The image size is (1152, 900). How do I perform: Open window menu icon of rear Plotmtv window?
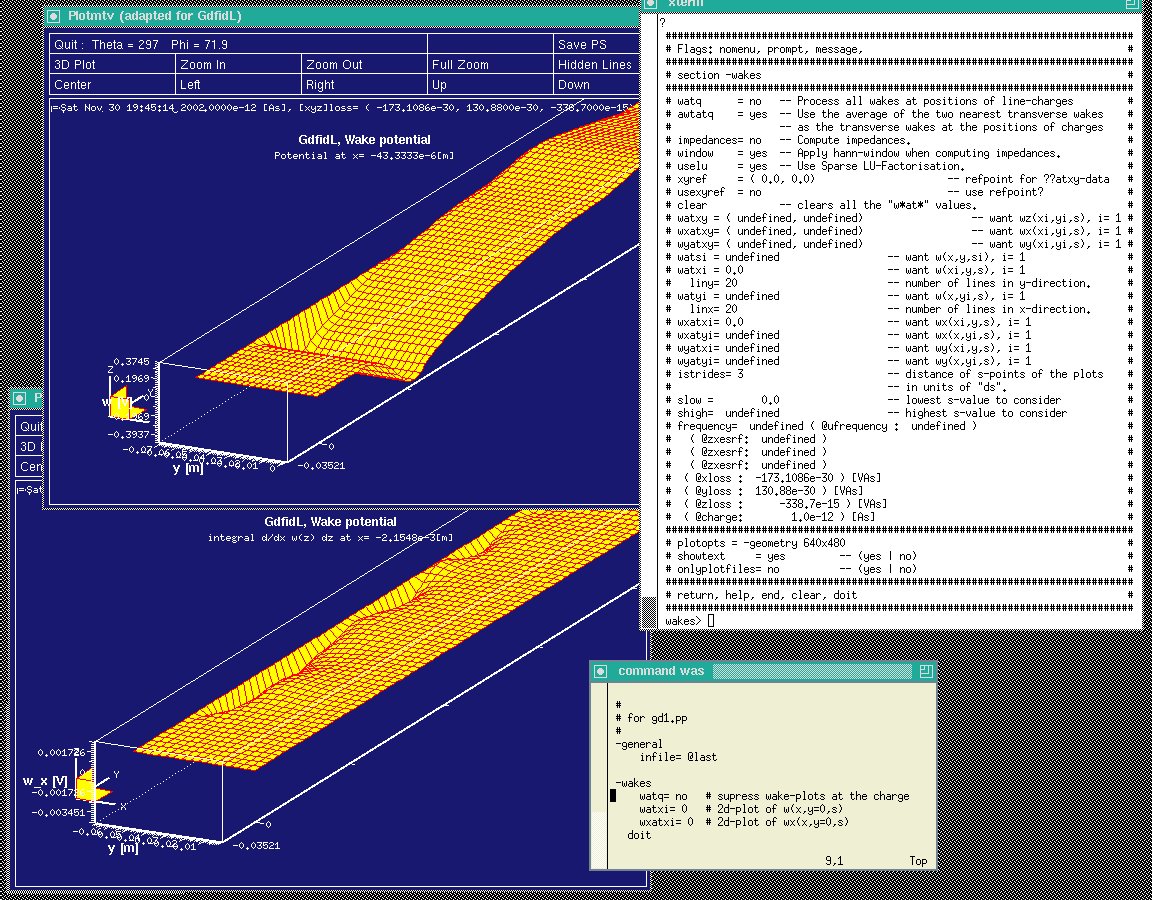[x=20, y=398]
